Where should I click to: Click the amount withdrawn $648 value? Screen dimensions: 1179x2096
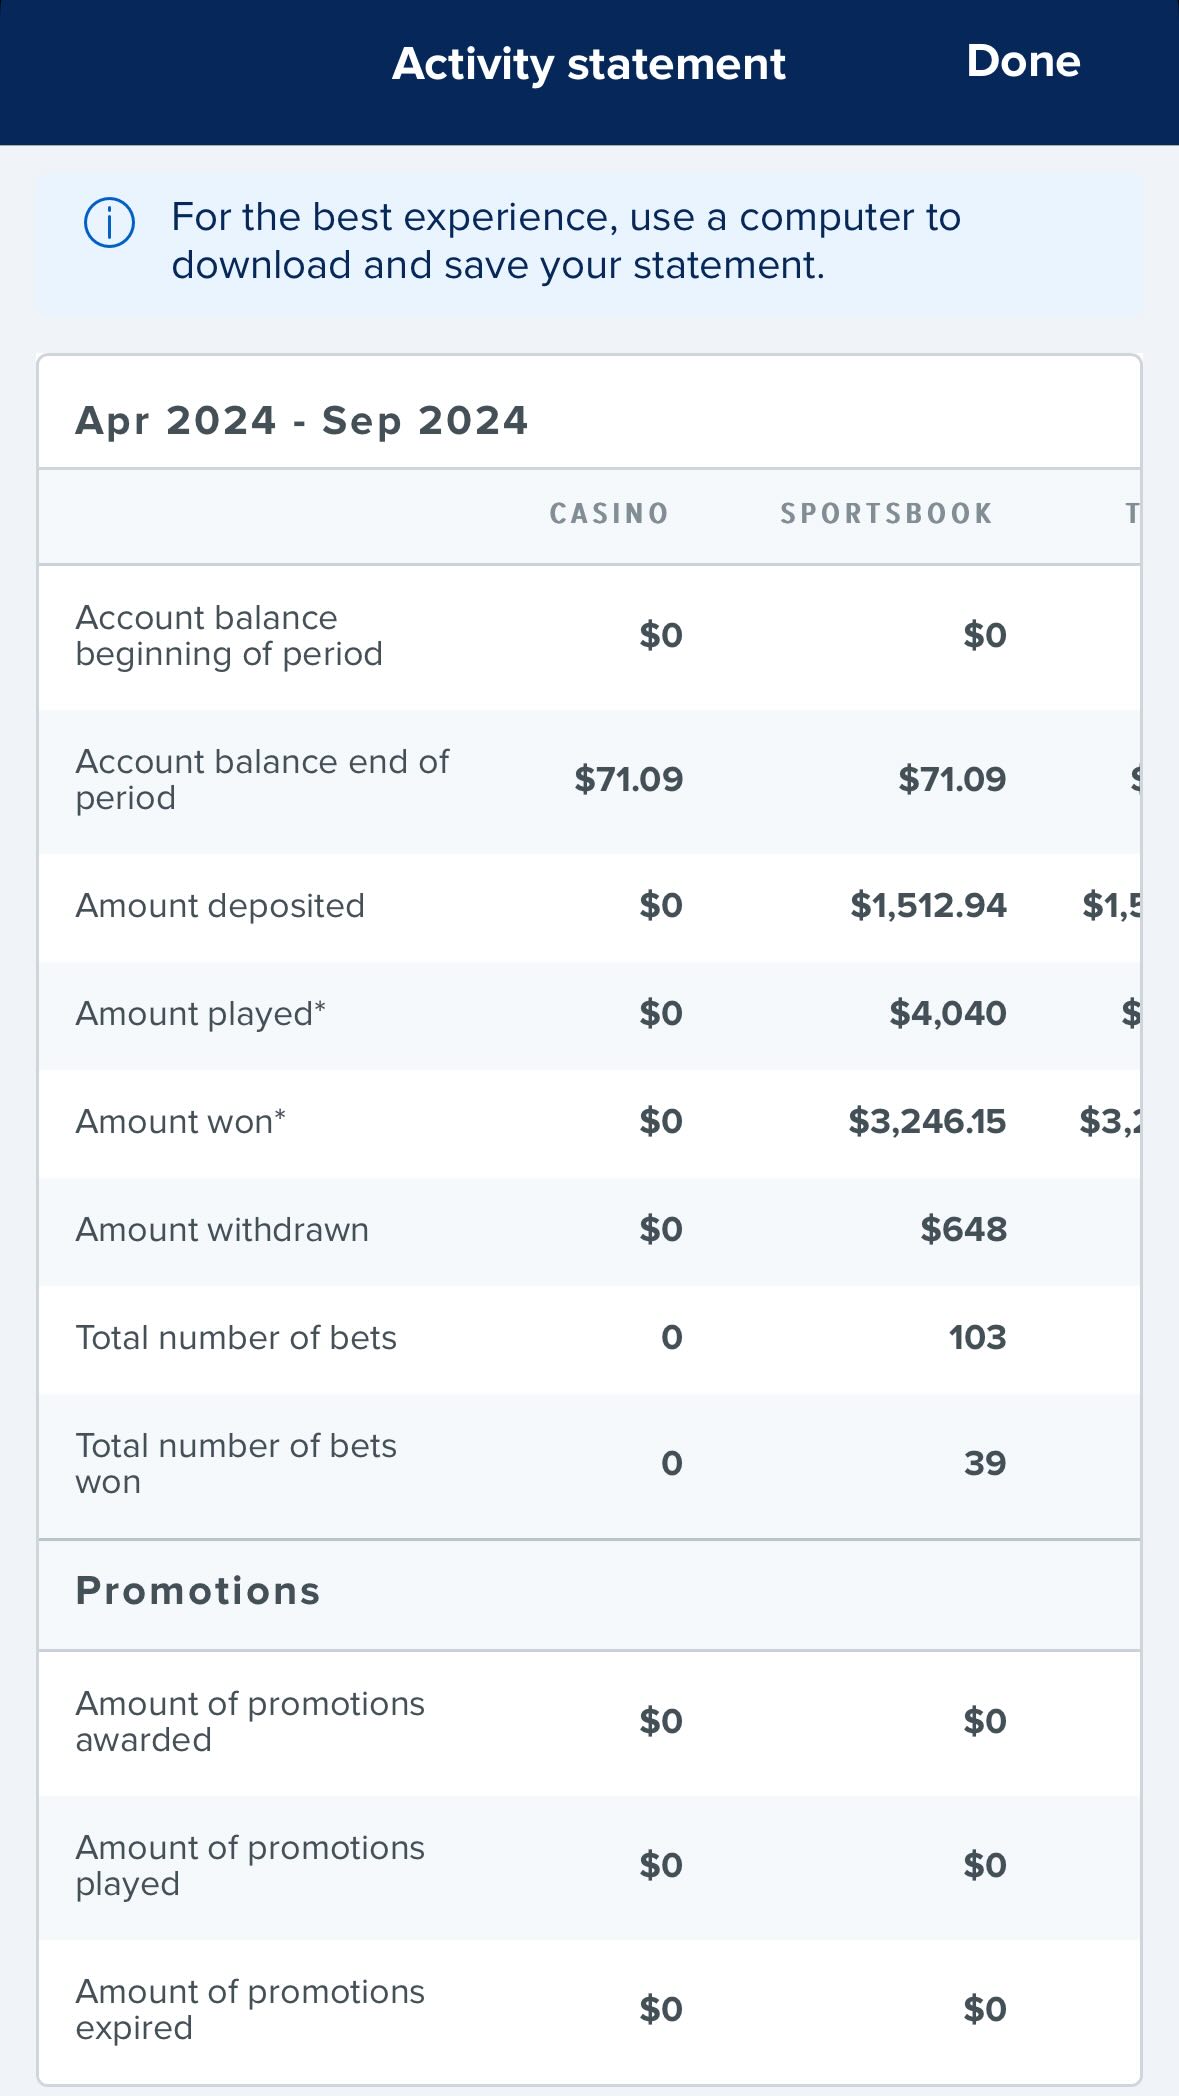pos(963,1230)
